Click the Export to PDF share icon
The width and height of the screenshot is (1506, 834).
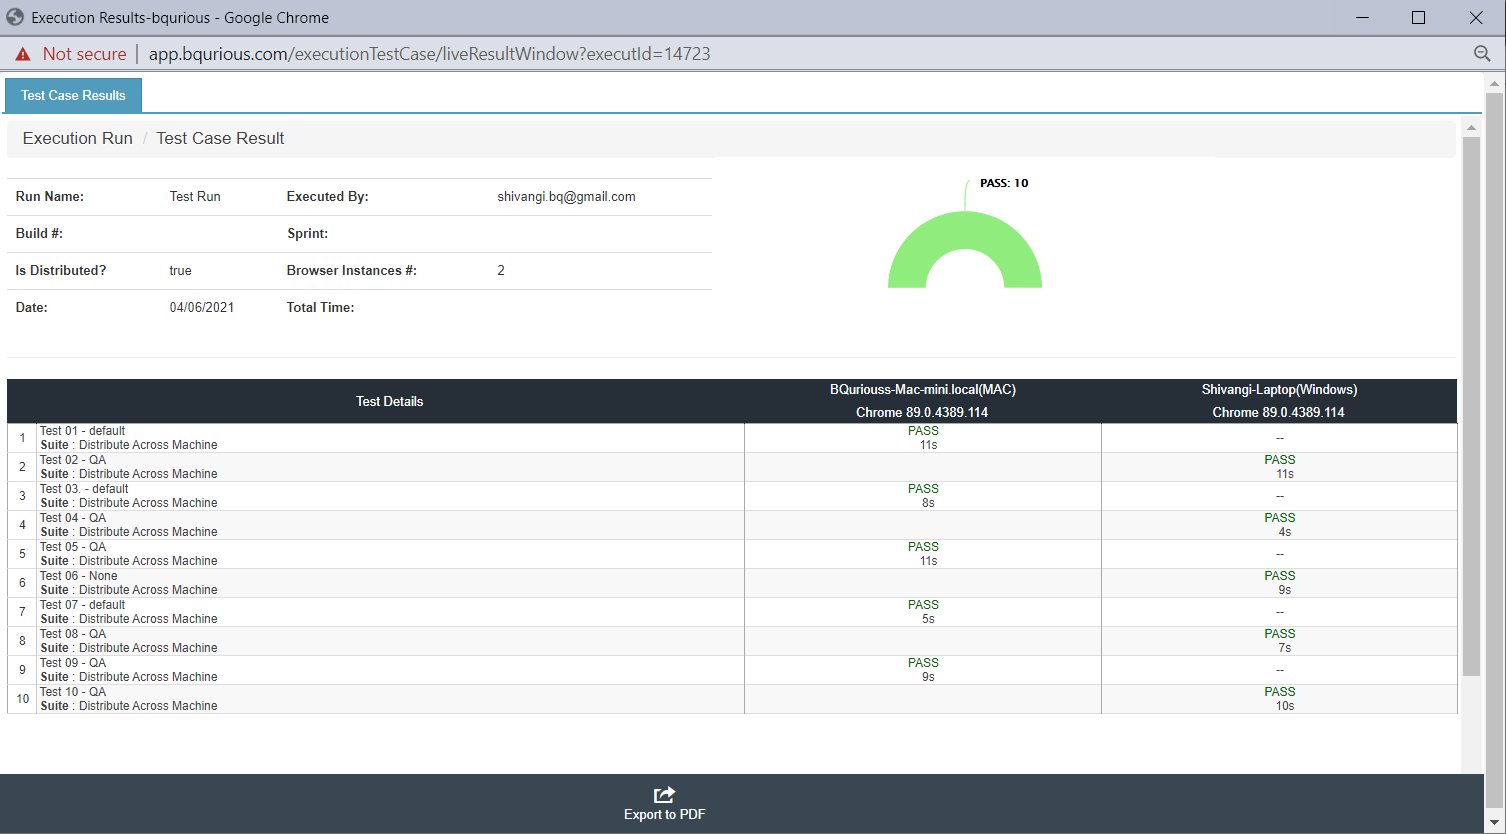point(664,795)
